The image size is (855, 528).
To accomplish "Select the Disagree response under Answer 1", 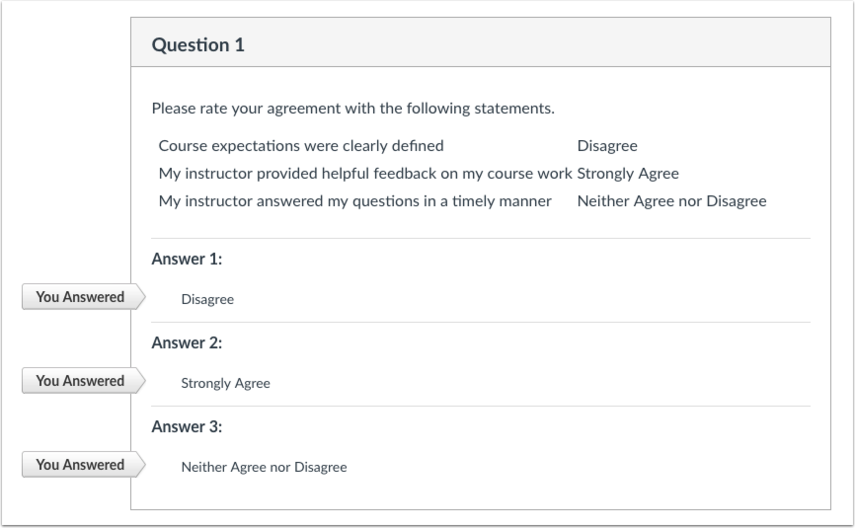I will point(207,299).
